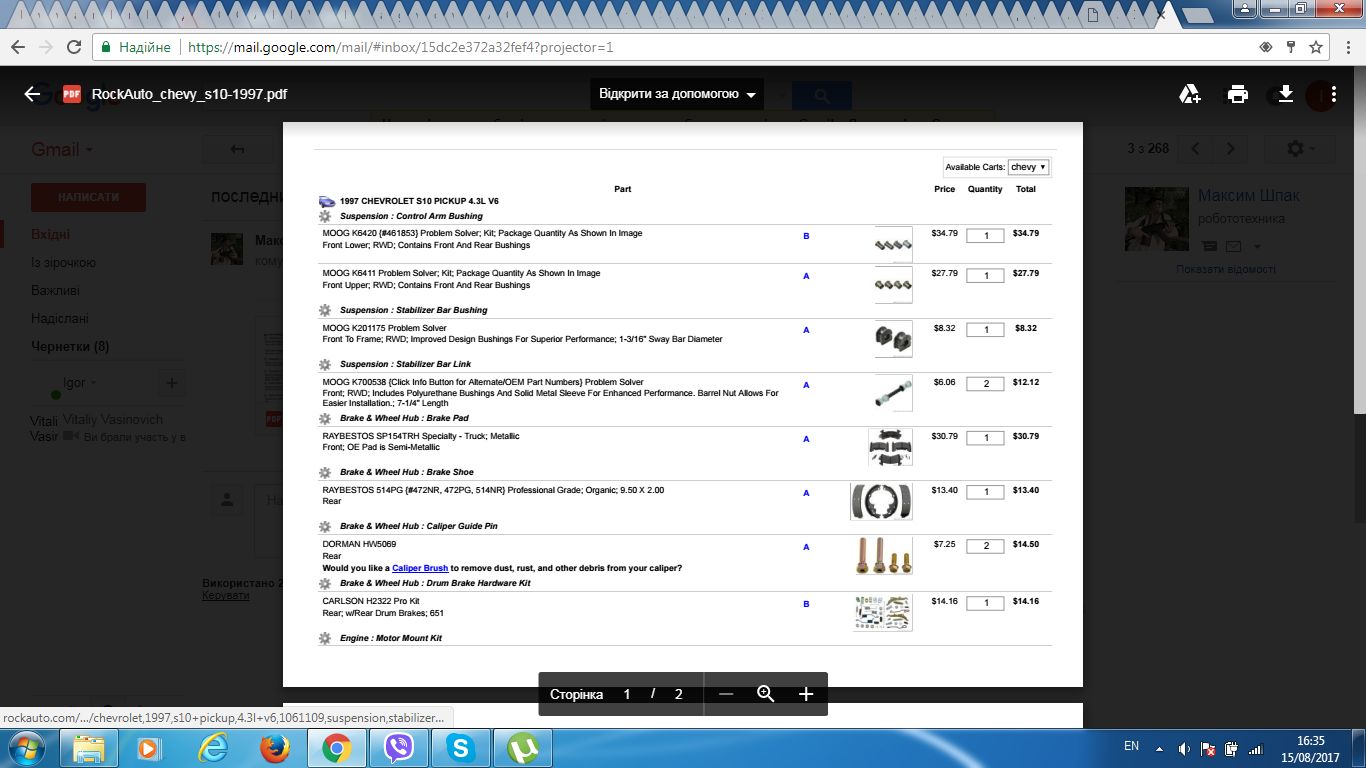Image resolution: width=1366 pixels, height=768 pixels.
Task: Open the Available Carts dropdown 'chevy'
Action: point(1029,167)
